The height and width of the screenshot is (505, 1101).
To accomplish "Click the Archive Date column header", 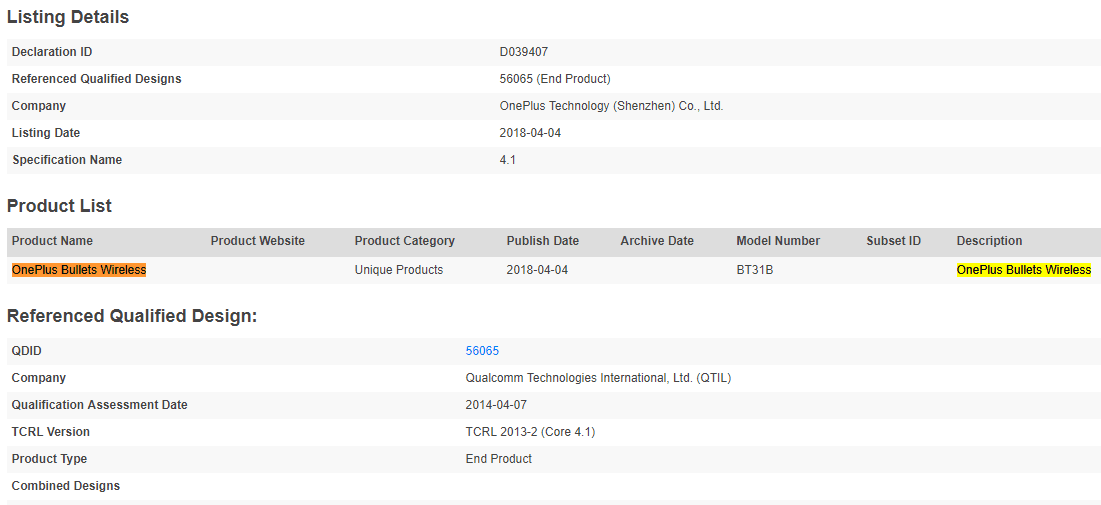I will tap(656, 241).
